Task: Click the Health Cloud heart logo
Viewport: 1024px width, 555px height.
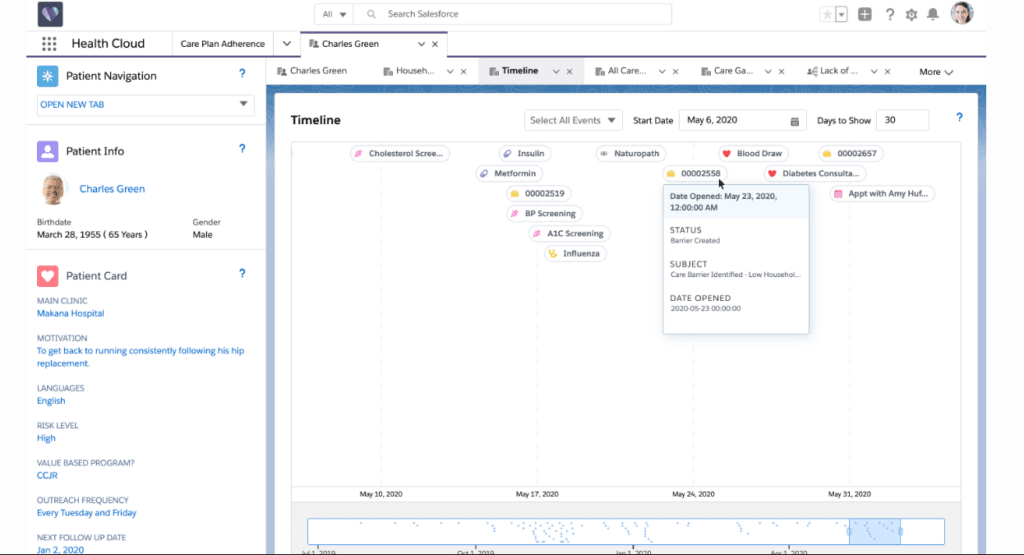Action: 50,14
